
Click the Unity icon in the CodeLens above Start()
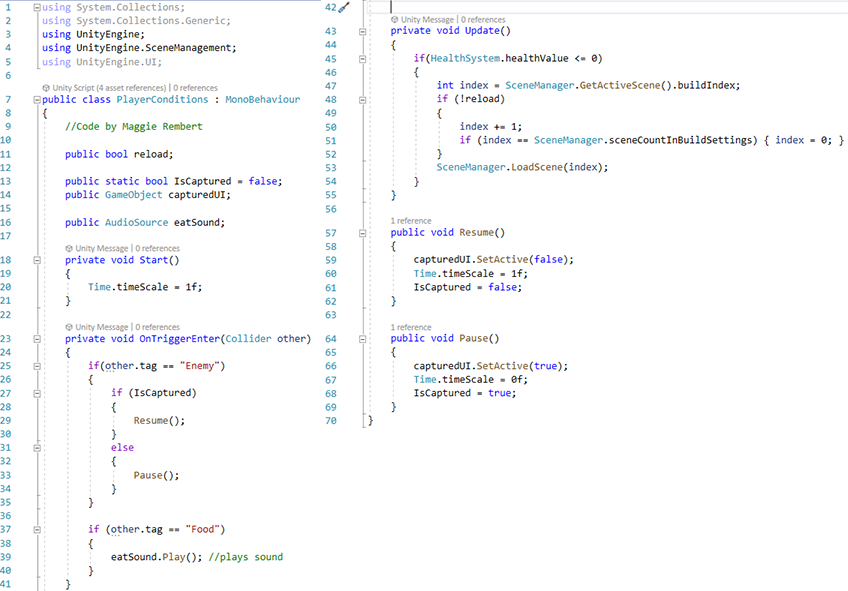point(69,248)
